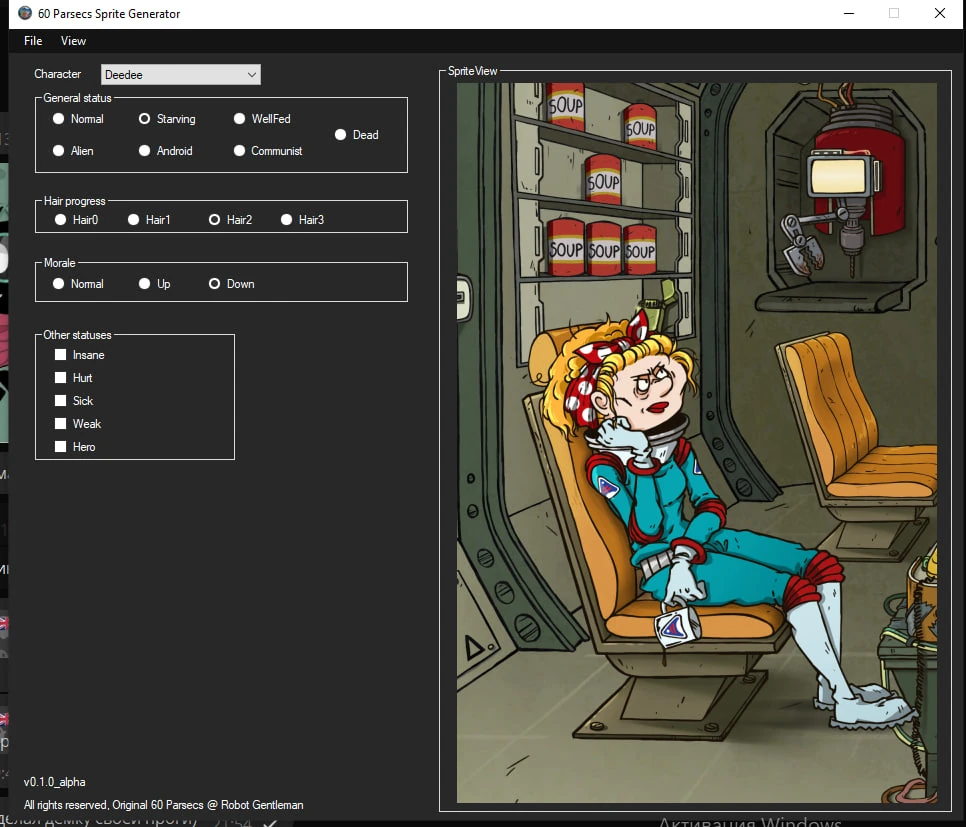The height and width of the screenshot is (827, 966).
Task: Set morale to Normal
Action: [59, 284]
